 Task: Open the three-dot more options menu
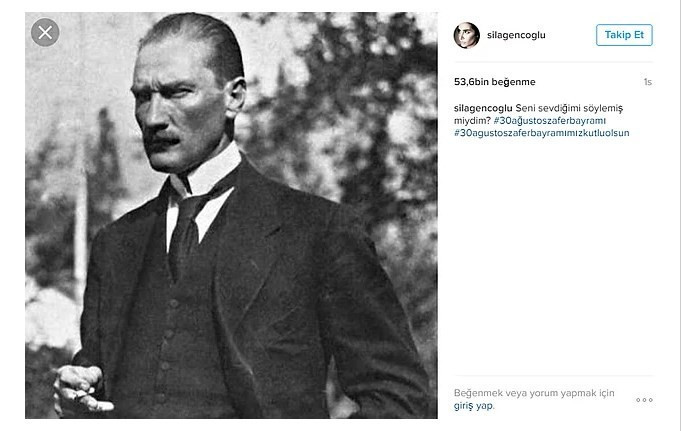pyautogui.click(x=644, y=400)
